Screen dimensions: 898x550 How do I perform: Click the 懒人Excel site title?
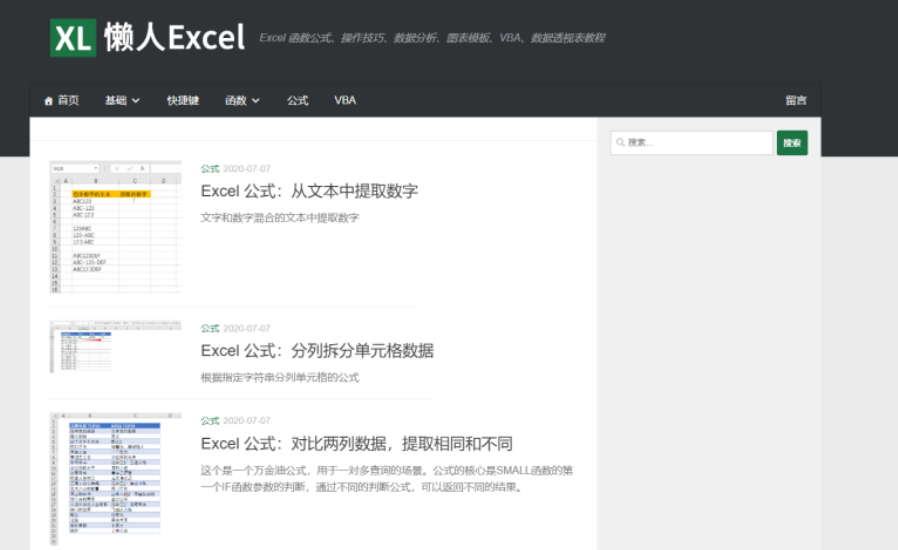coord(174,38)
